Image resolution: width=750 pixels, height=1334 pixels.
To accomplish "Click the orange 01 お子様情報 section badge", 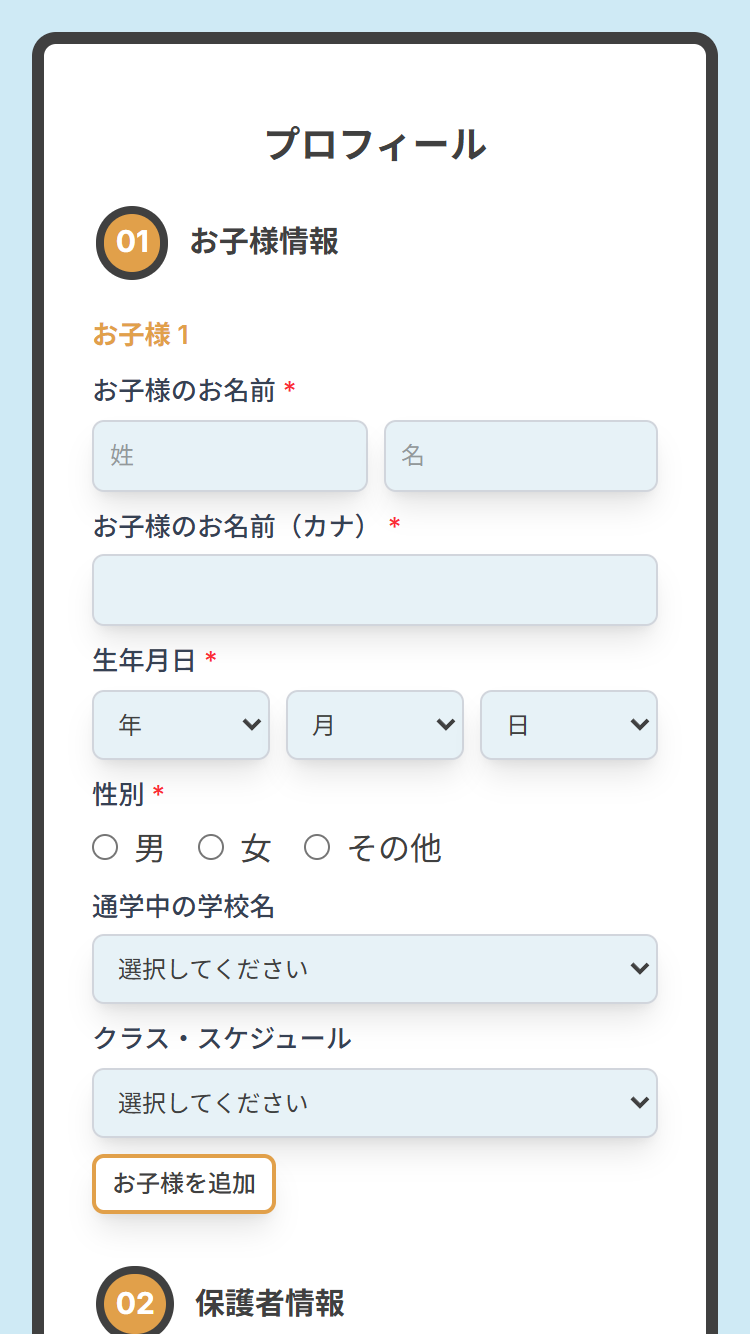I will click(131, 242).
